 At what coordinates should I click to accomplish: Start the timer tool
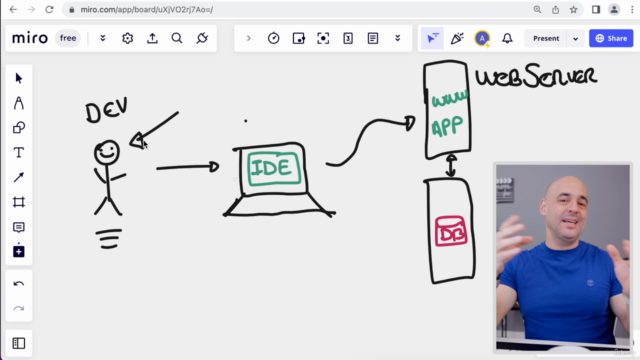(273, 38)
